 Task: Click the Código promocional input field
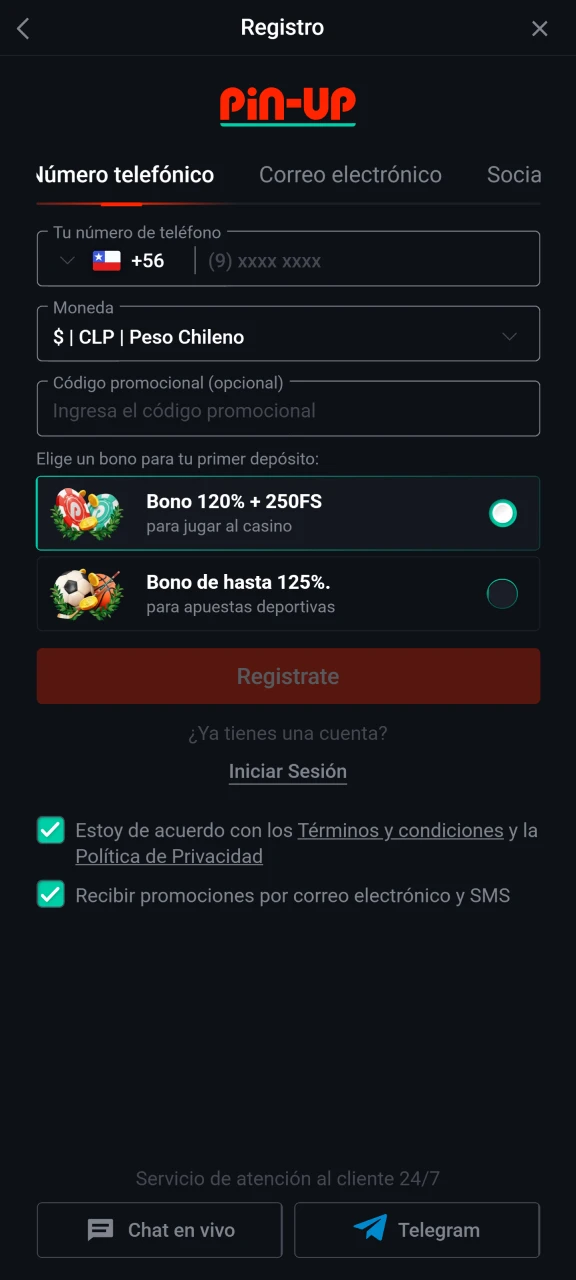[x=288, y=408]
